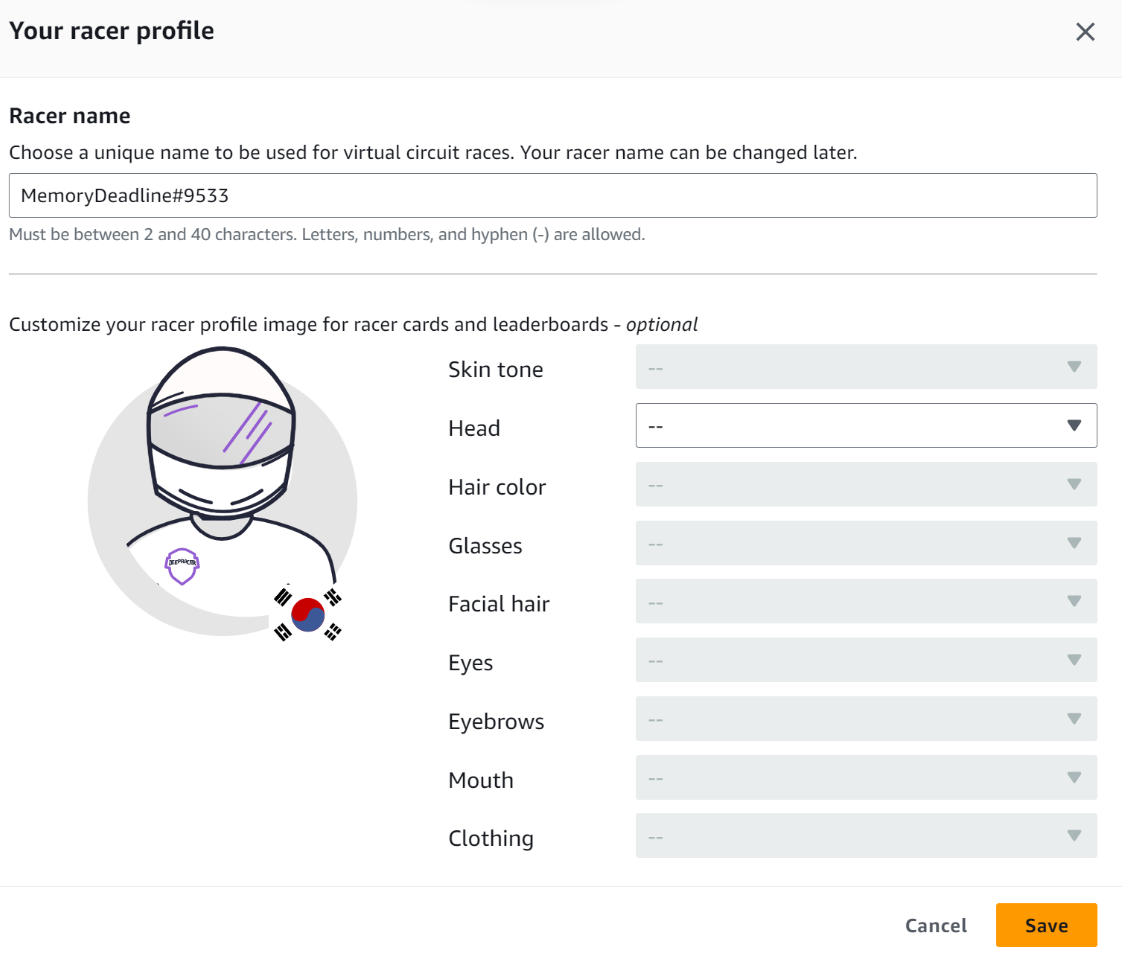Open the Glasses dropdown
Image resolution: width=1132 pixels, height=977 pixels.
pyautogui.click(x=866, y=543)
